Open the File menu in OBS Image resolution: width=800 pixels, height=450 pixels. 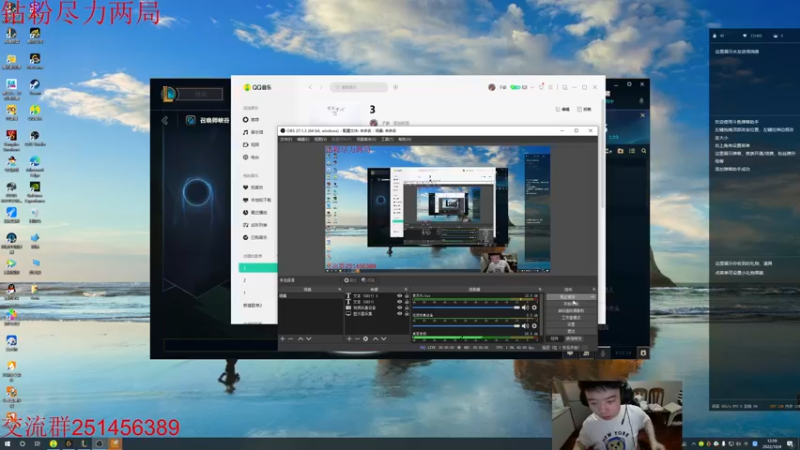286,139
